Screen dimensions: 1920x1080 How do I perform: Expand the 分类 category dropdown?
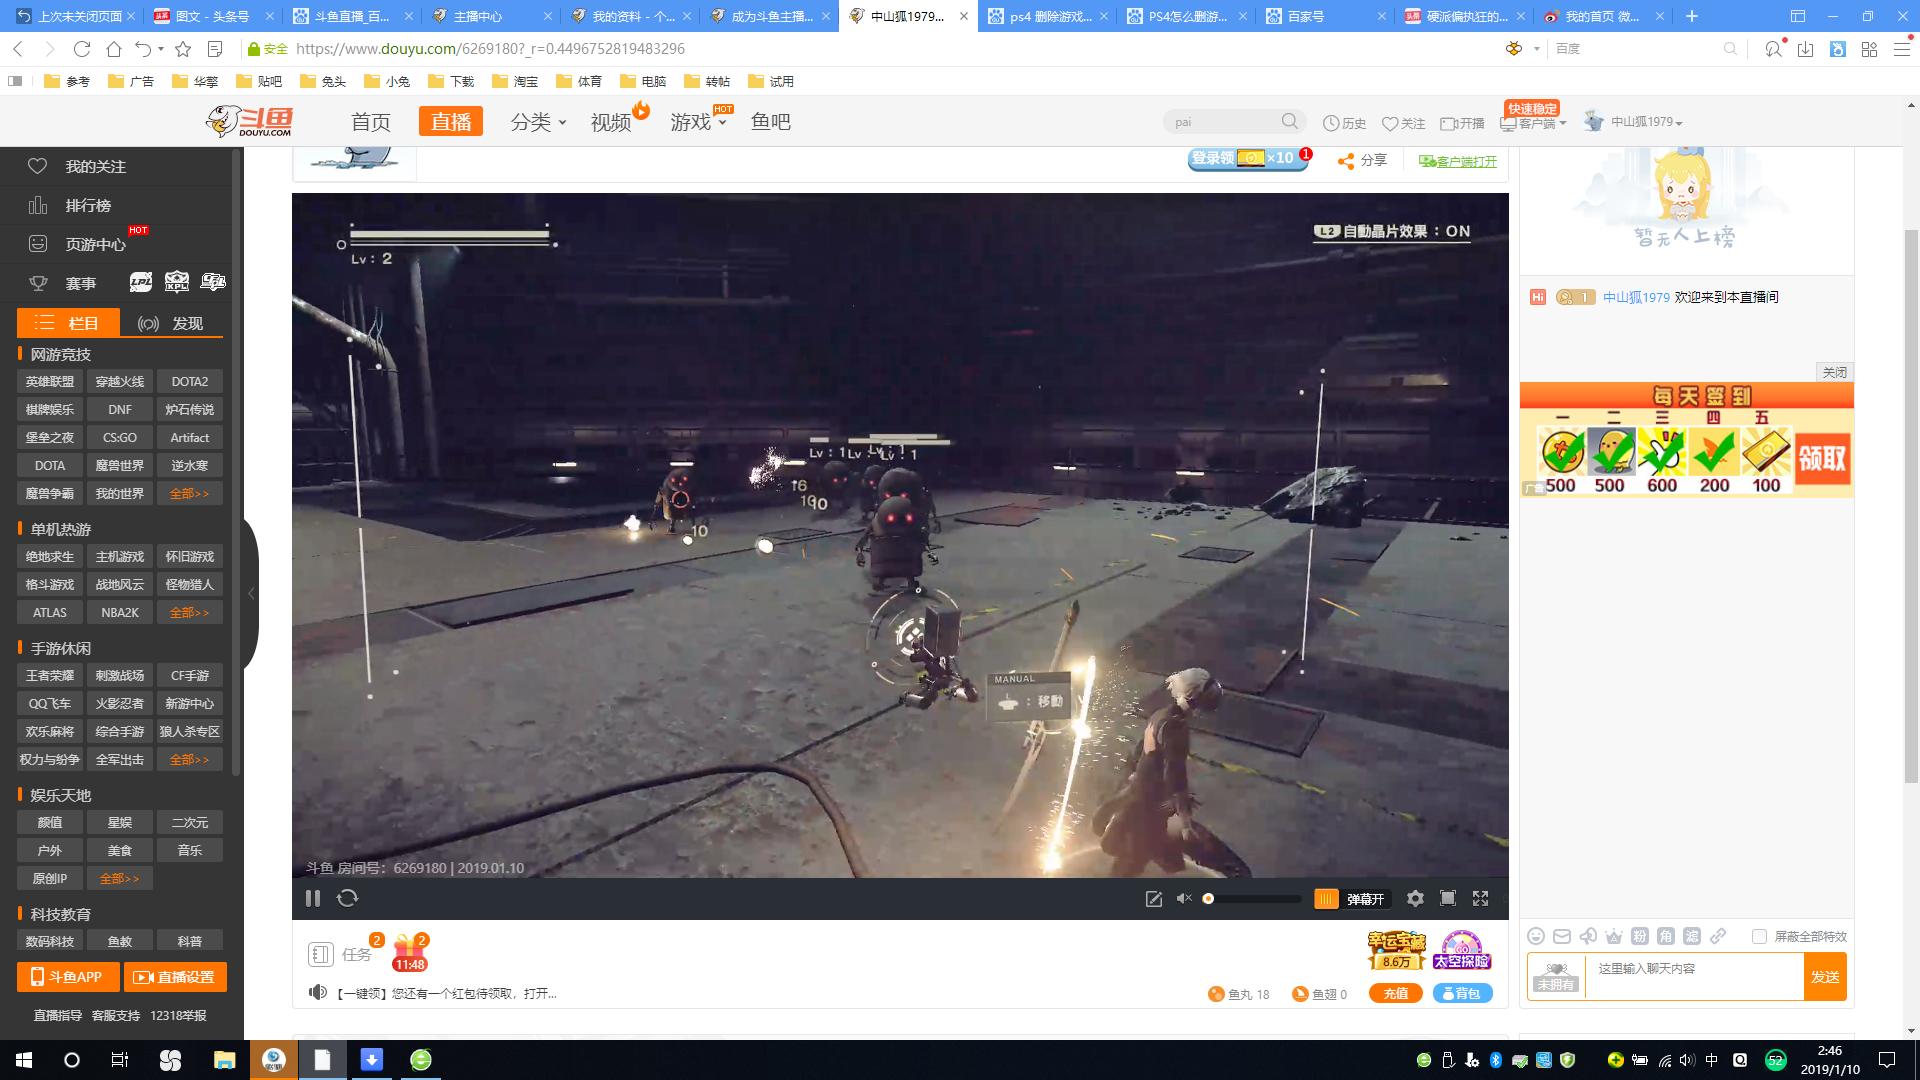click(x=537, y=121)
